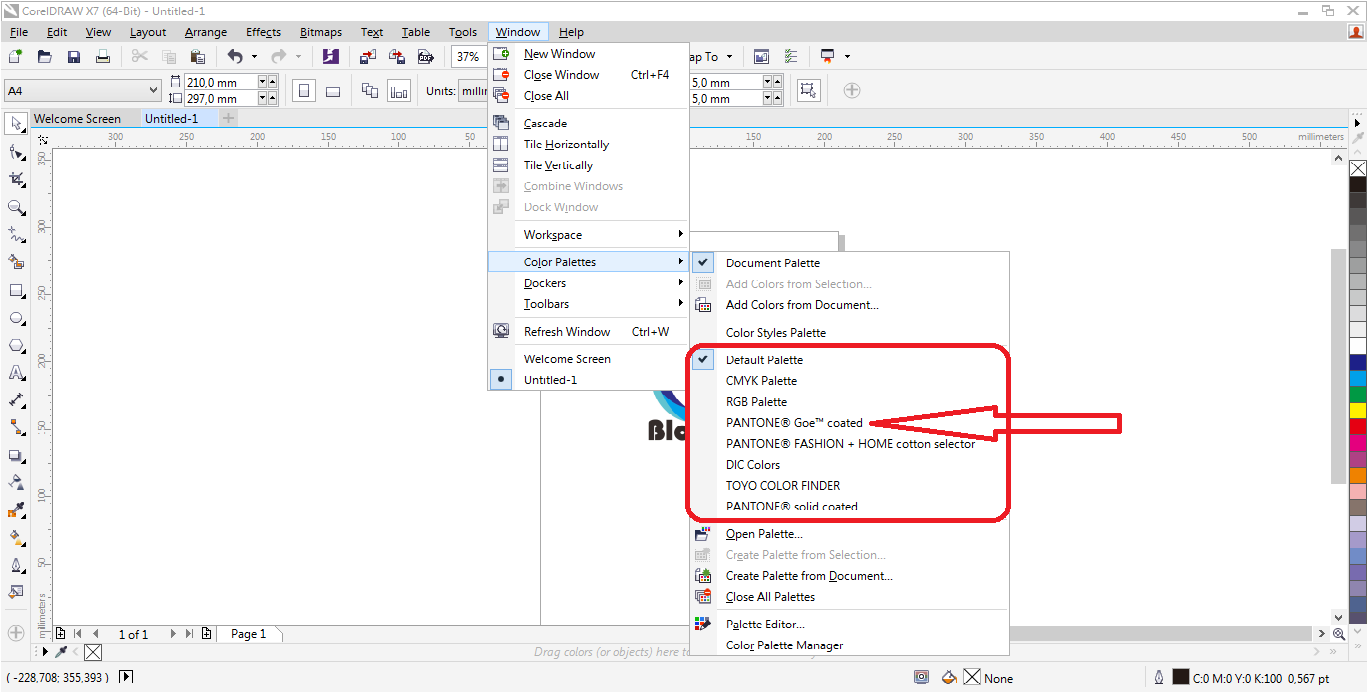The height and width of the screenshot is (692, 1368).
Task: Set page orientation to Portrait
Action: [x=304, y=91]
